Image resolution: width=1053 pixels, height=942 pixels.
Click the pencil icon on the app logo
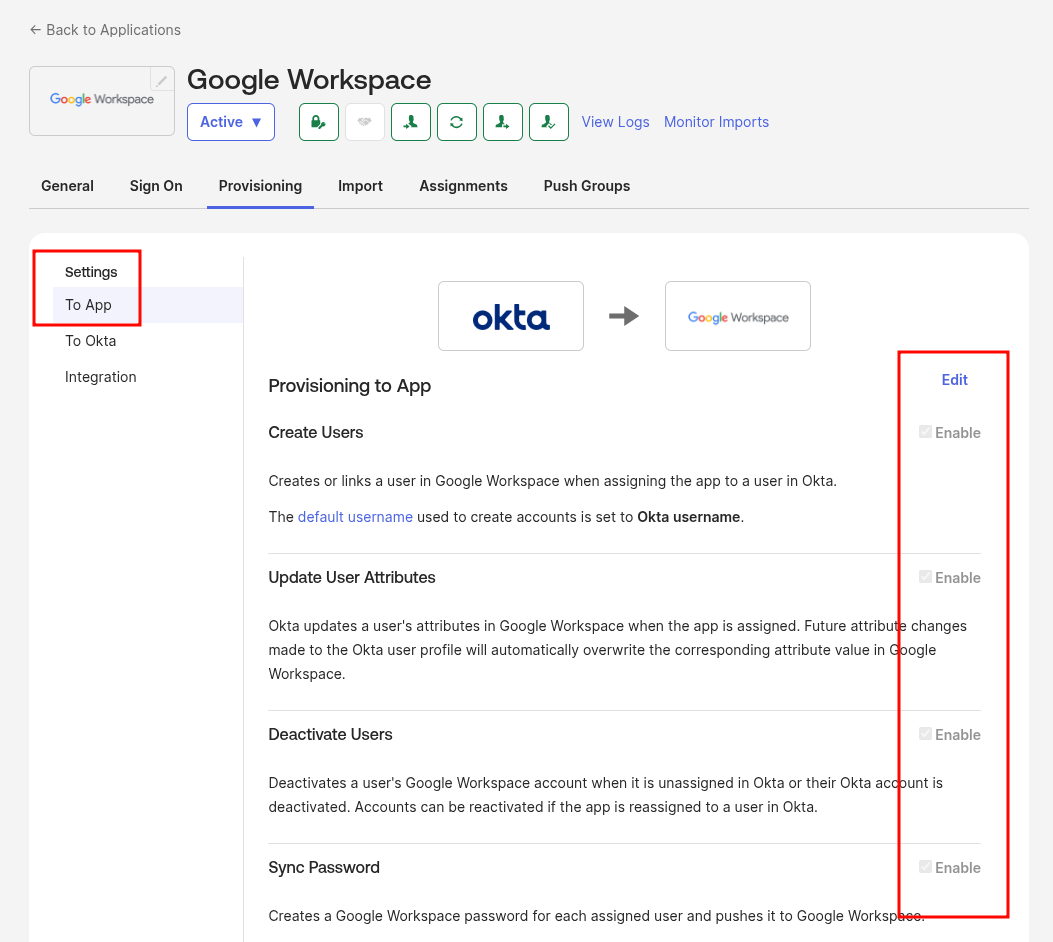pyautogui.click(x=162, y=80)
